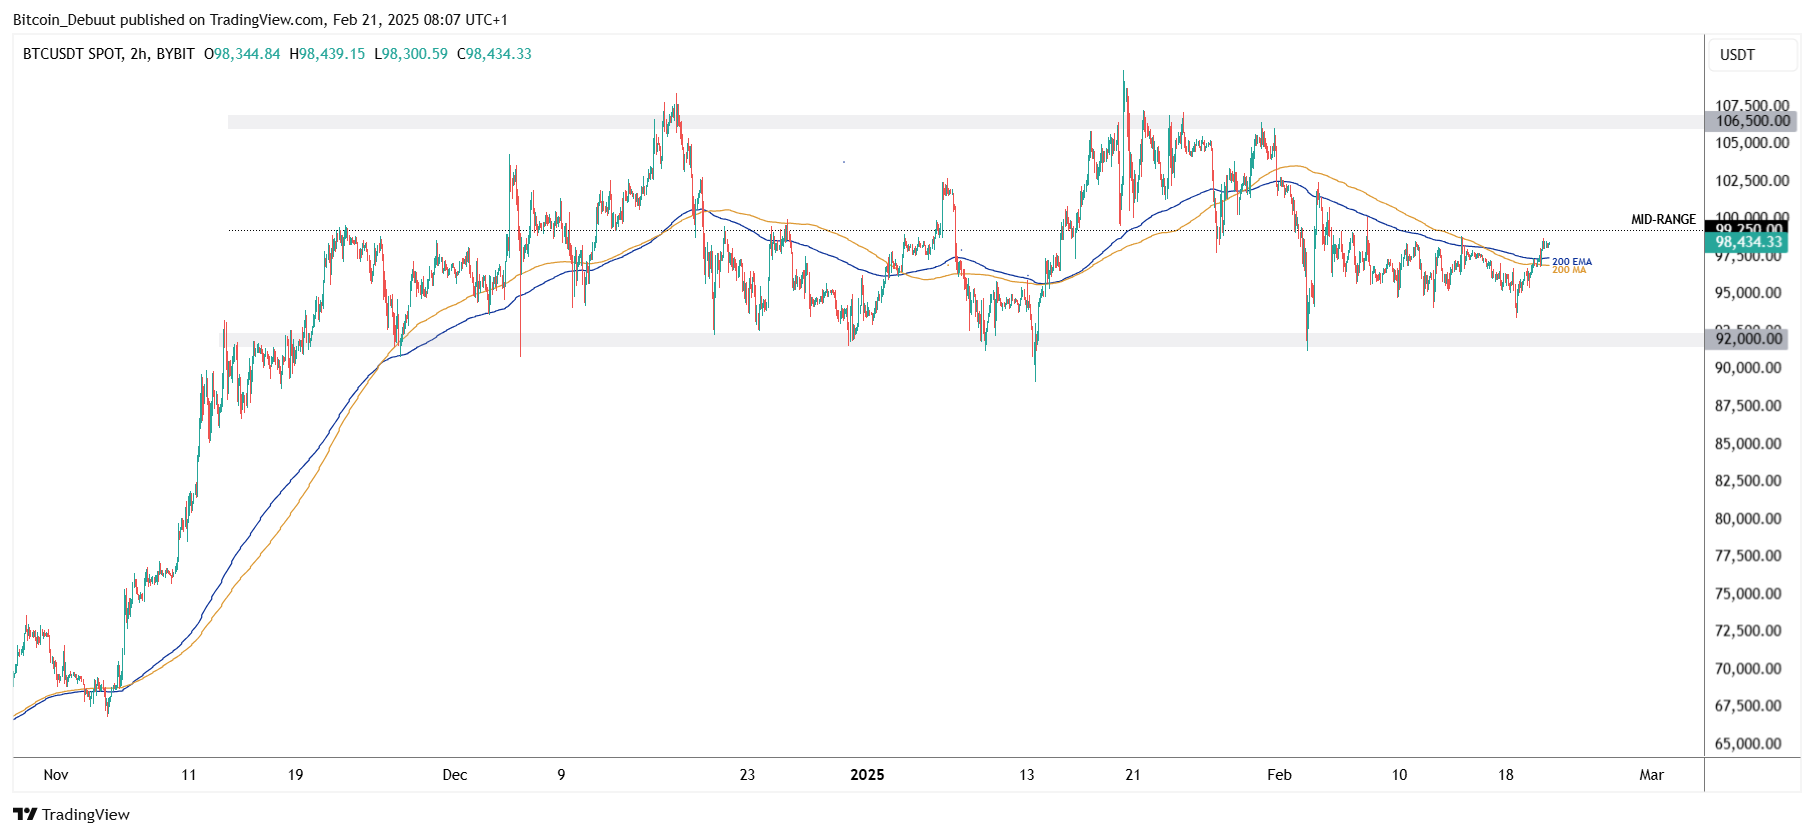
Task: Click the 65,000.00 label on the price axis
Action: coord(1748,744)
